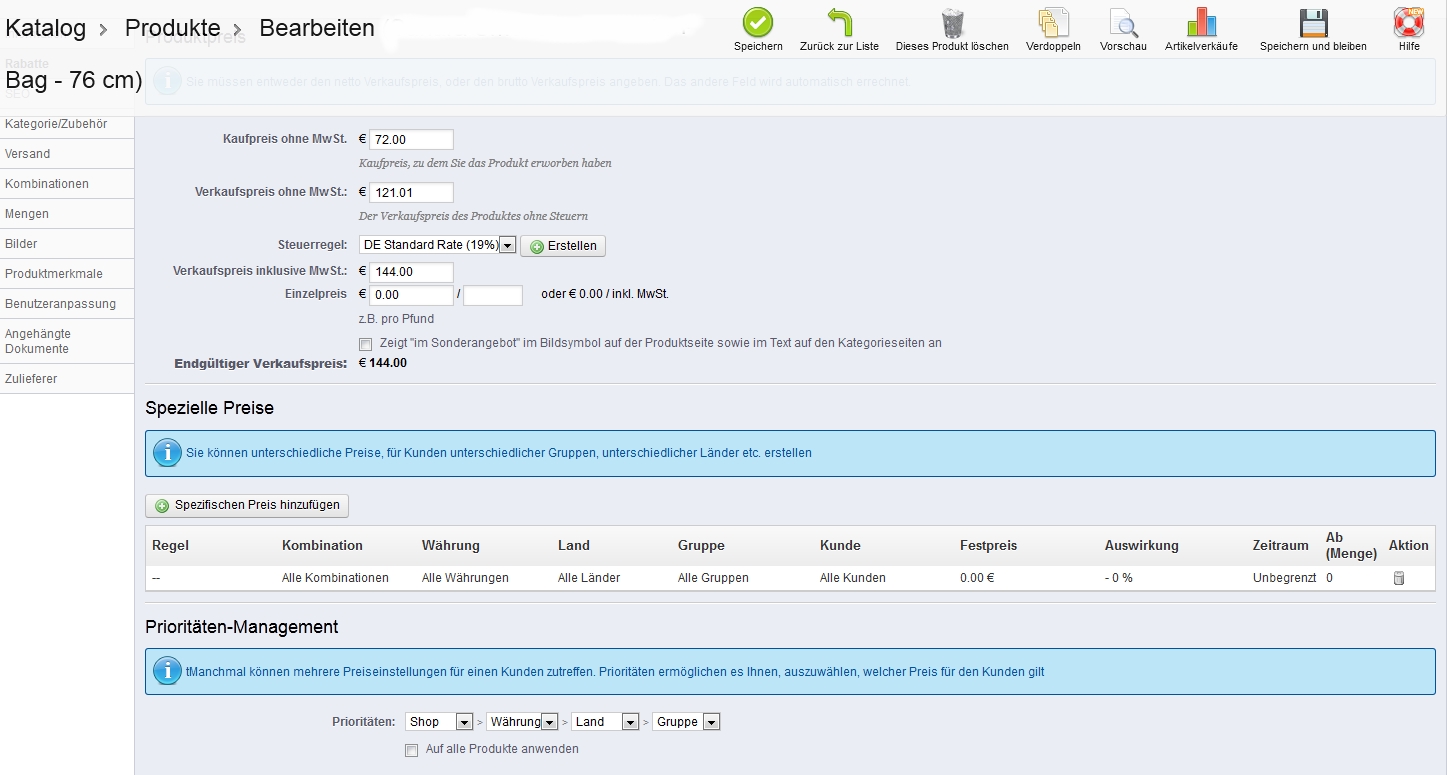Viewport: 1447px width, 775px height.
Task: Go to the Bilder tab
Action: click(67, 244)
